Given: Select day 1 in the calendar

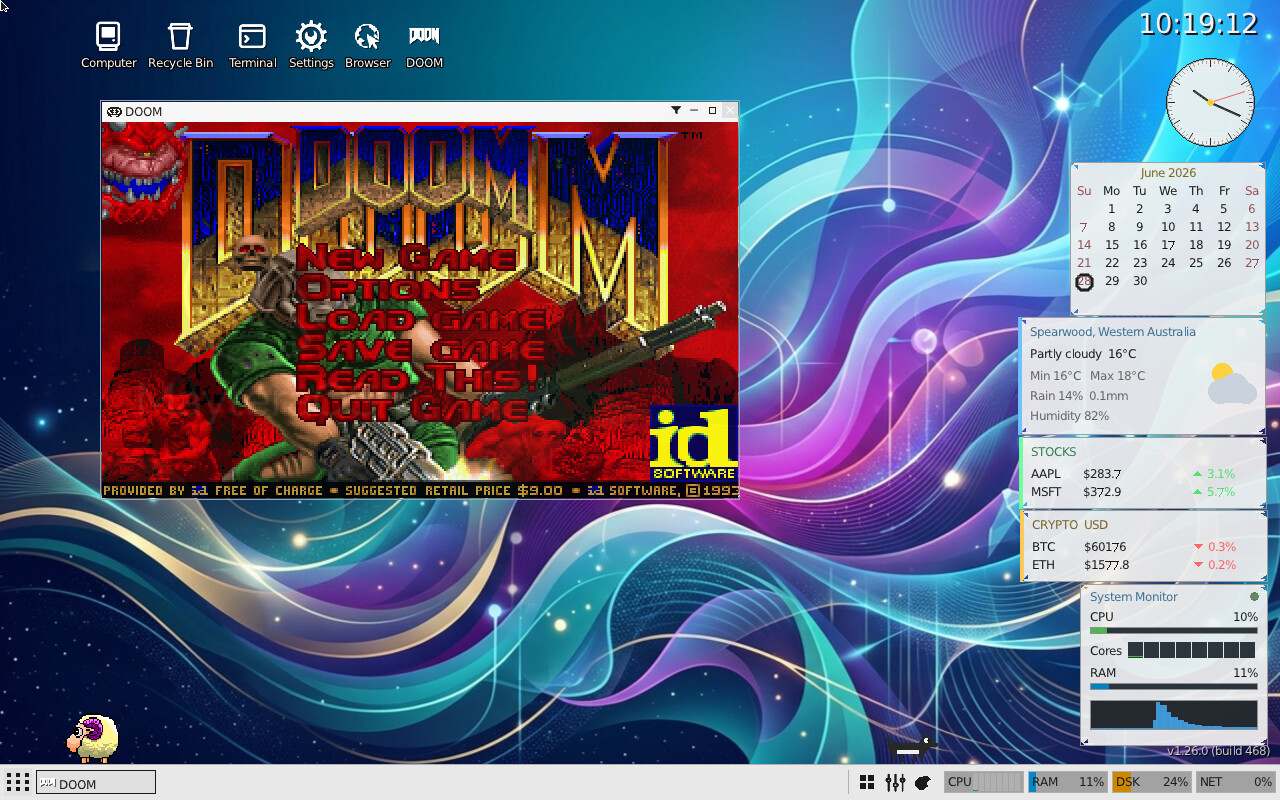Looking at the screenshot, I should point(1111,209).
